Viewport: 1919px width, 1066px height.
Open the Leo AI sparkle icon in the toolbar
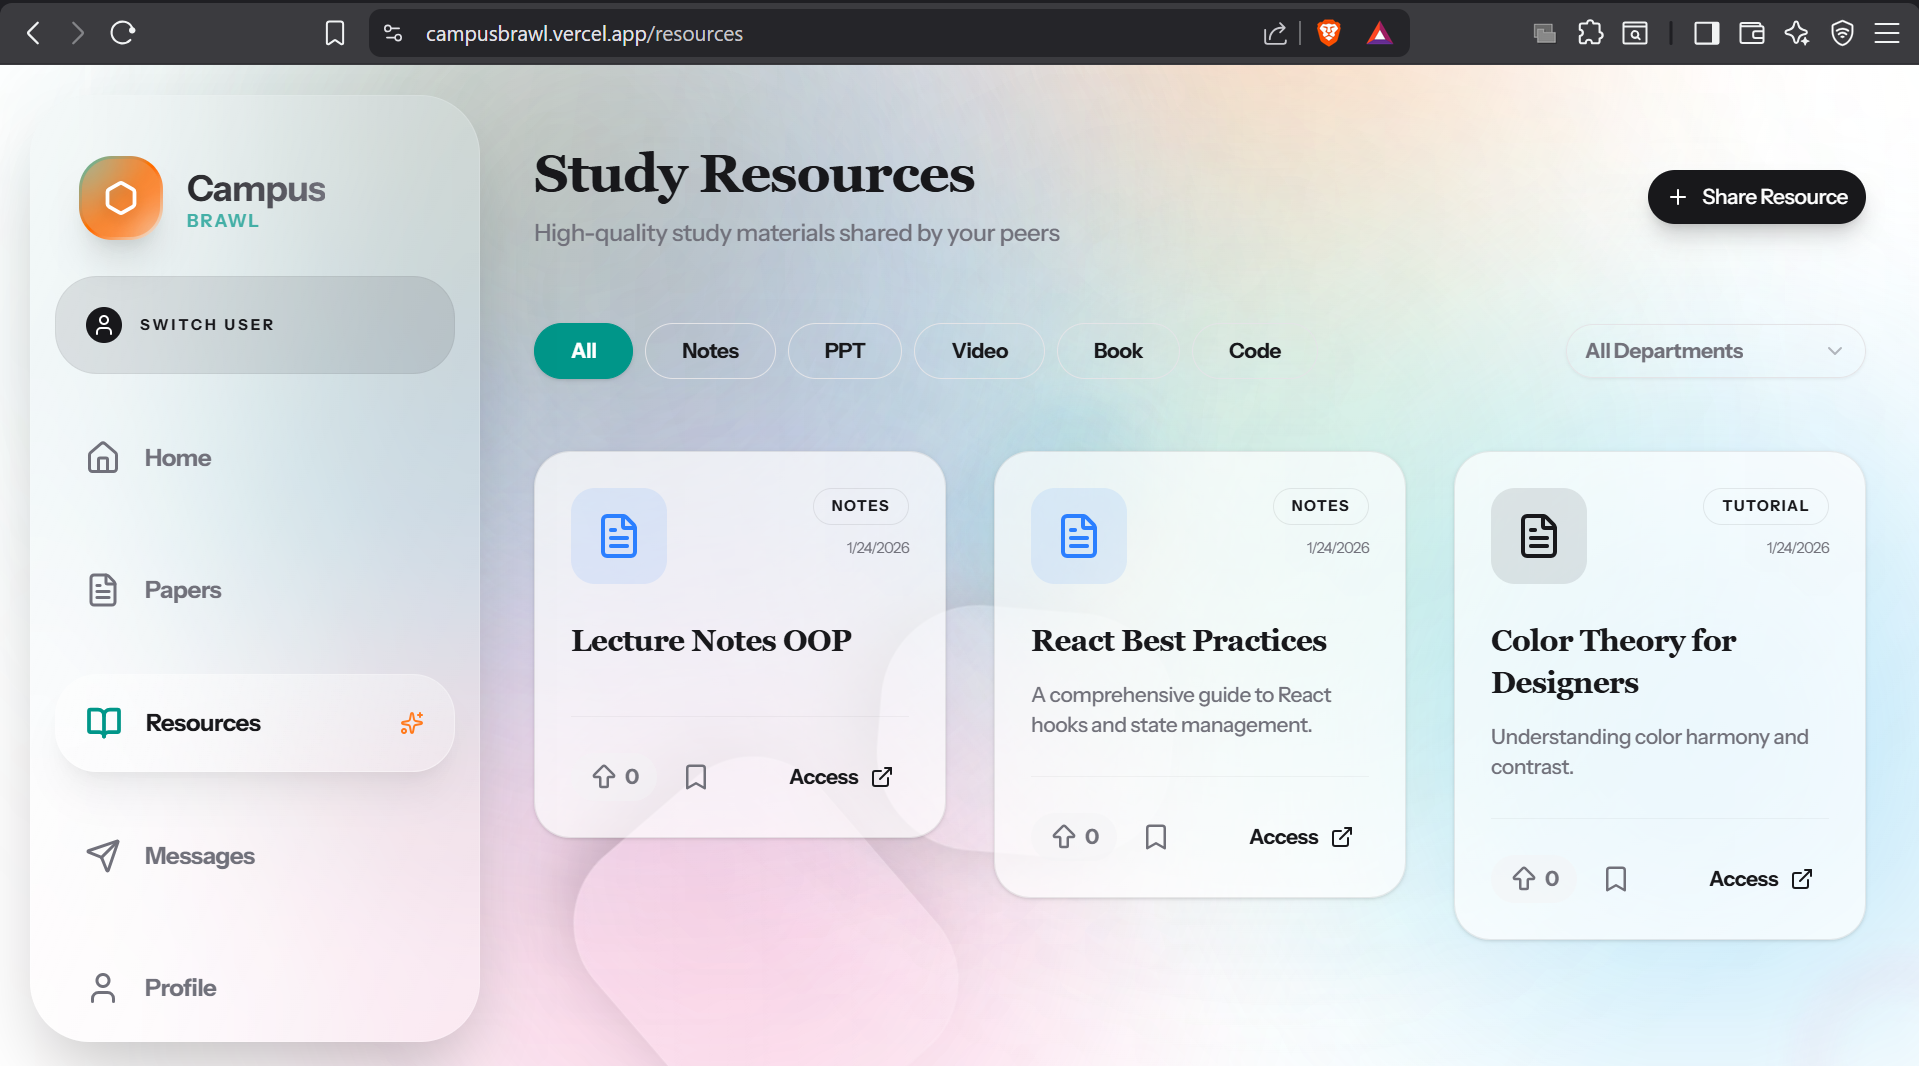pos(1797,33)
